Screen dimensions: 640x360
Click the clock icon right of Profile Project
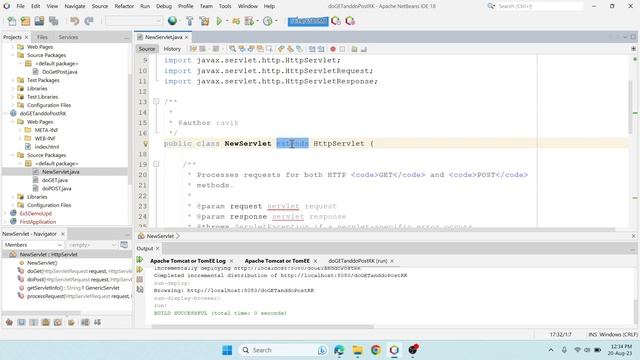268,21
